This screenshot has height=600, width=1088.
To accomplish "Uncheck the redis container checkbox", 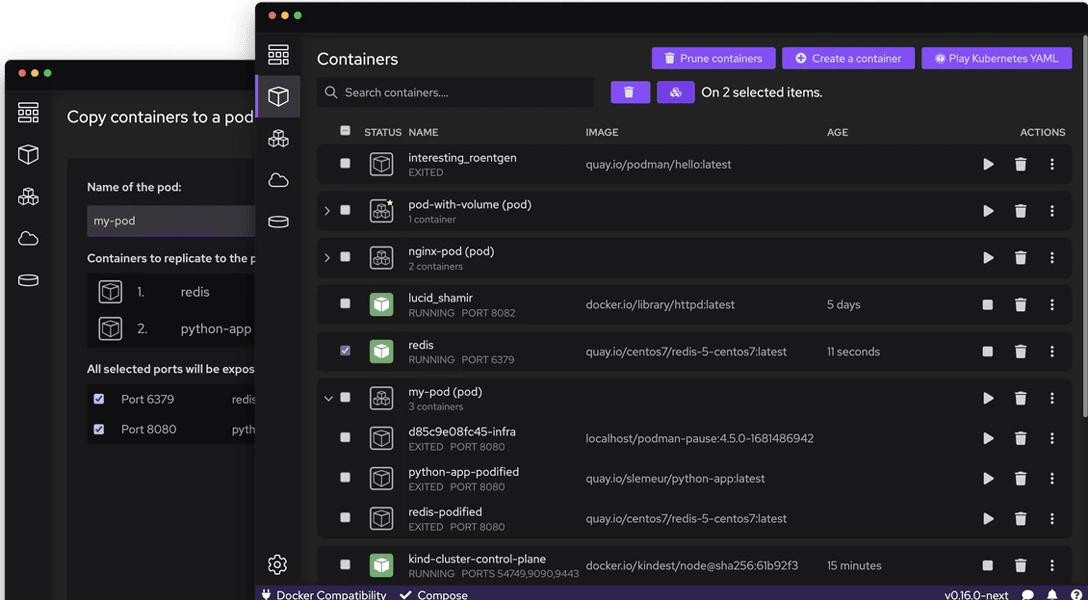I will point(345,351).
